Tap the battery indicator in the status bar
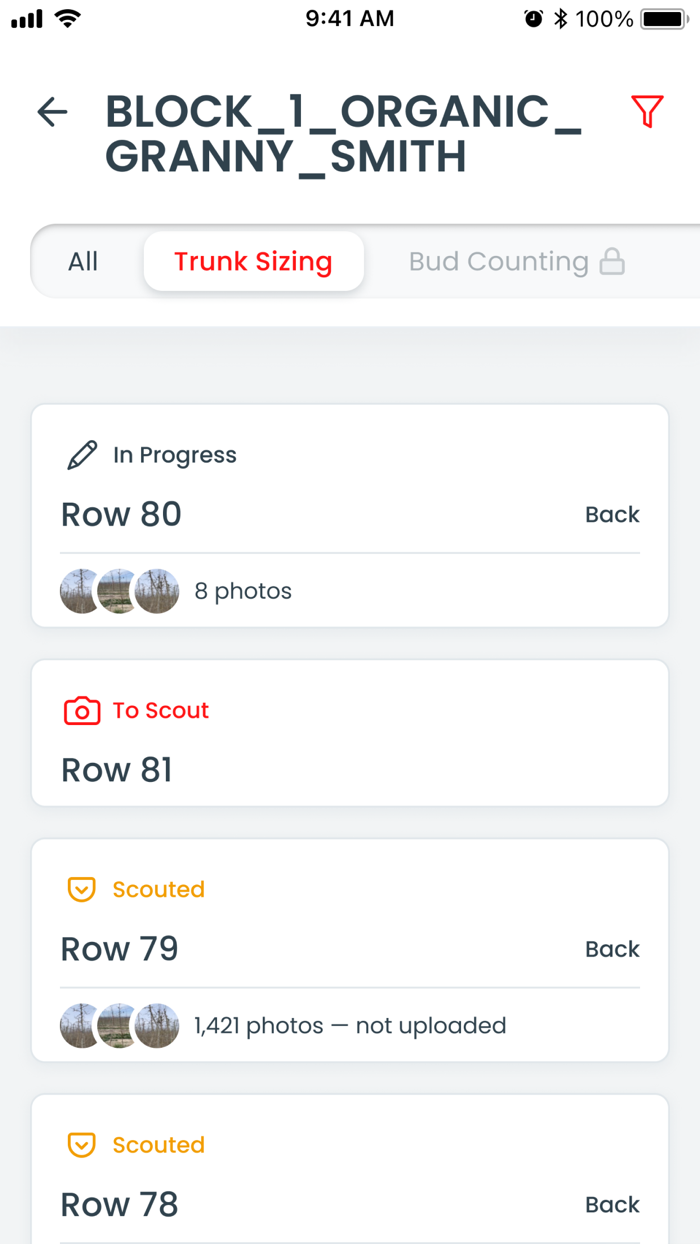700x1244 pixels. (x=660, y=17)
